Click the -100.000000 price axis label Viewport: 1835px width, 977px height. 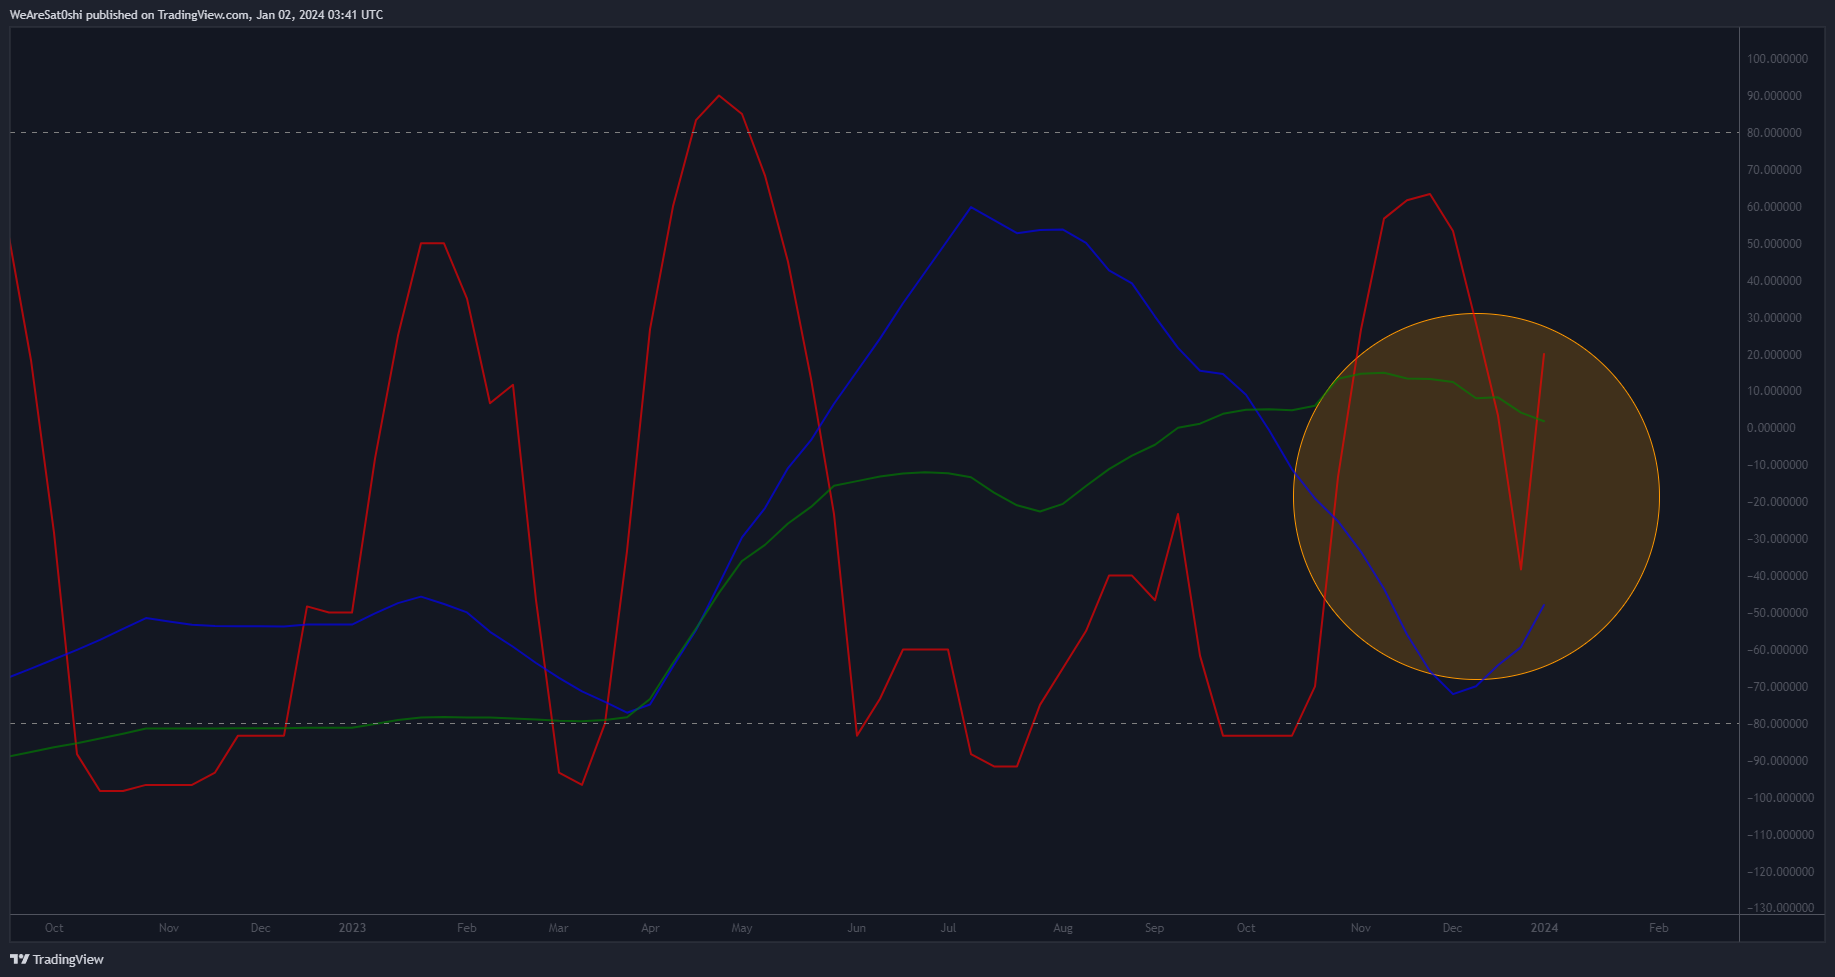(x=1780, y=798)
